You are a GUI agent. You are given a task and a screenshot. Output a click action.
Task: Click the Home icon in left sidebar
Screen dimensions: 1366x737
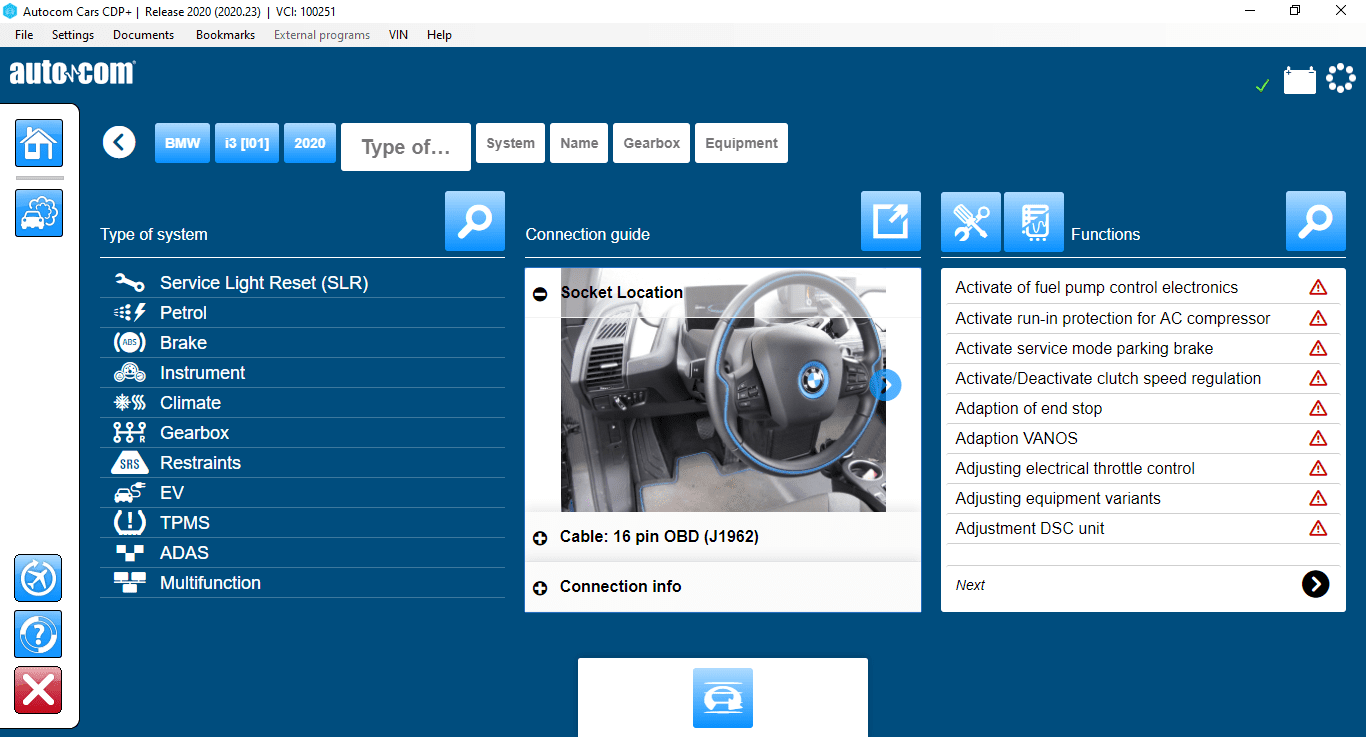click(x=39, y=143)
